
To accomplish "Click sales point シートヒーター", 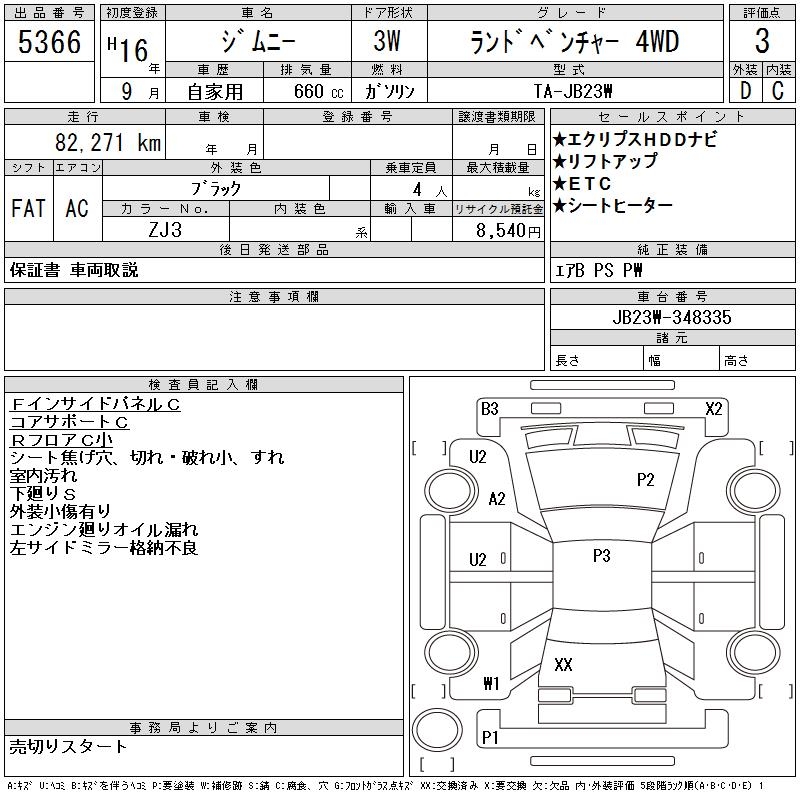I will point(613,206).
